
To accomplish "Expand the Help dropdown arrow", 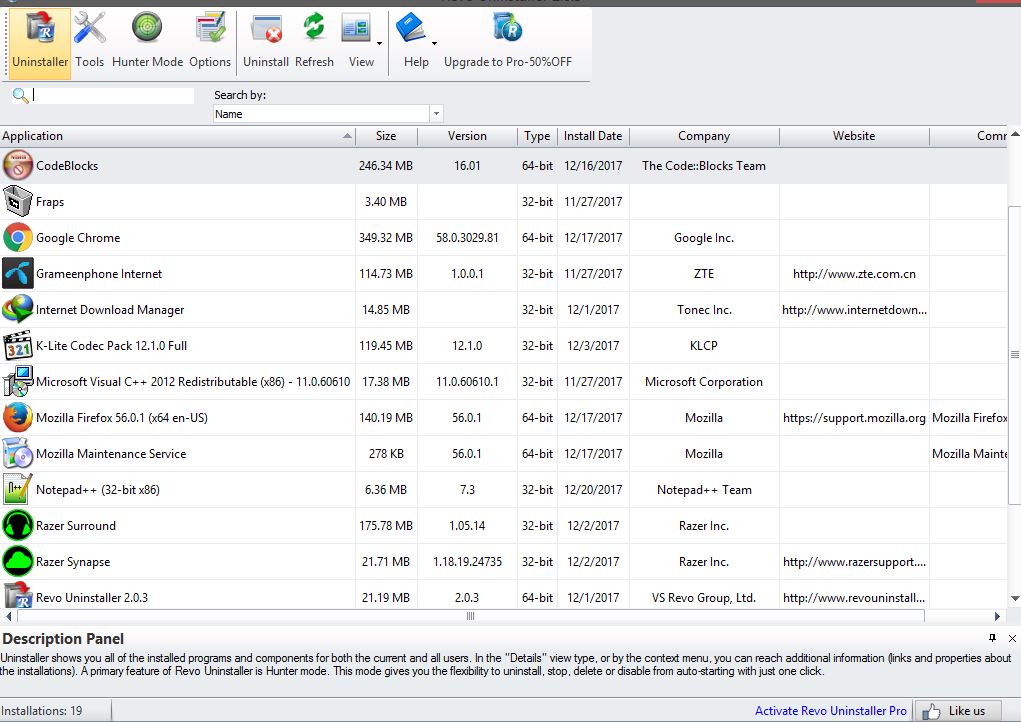I will (x=434, y=44).
